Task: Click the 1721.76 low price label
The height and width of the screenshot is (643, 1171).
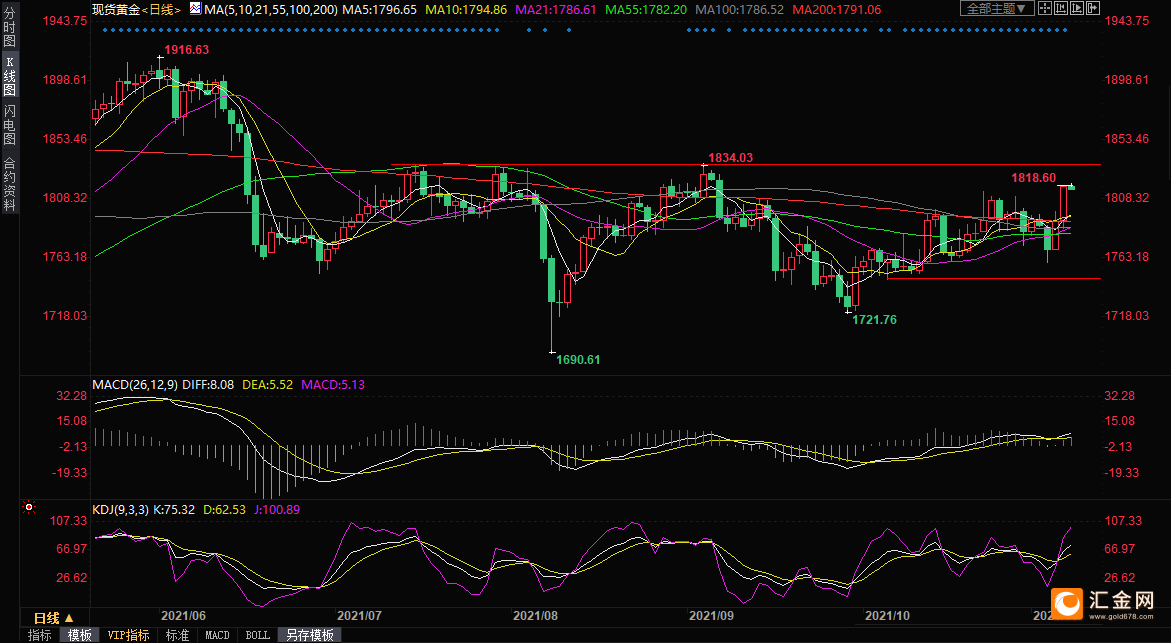Action: tap(875, 319)
